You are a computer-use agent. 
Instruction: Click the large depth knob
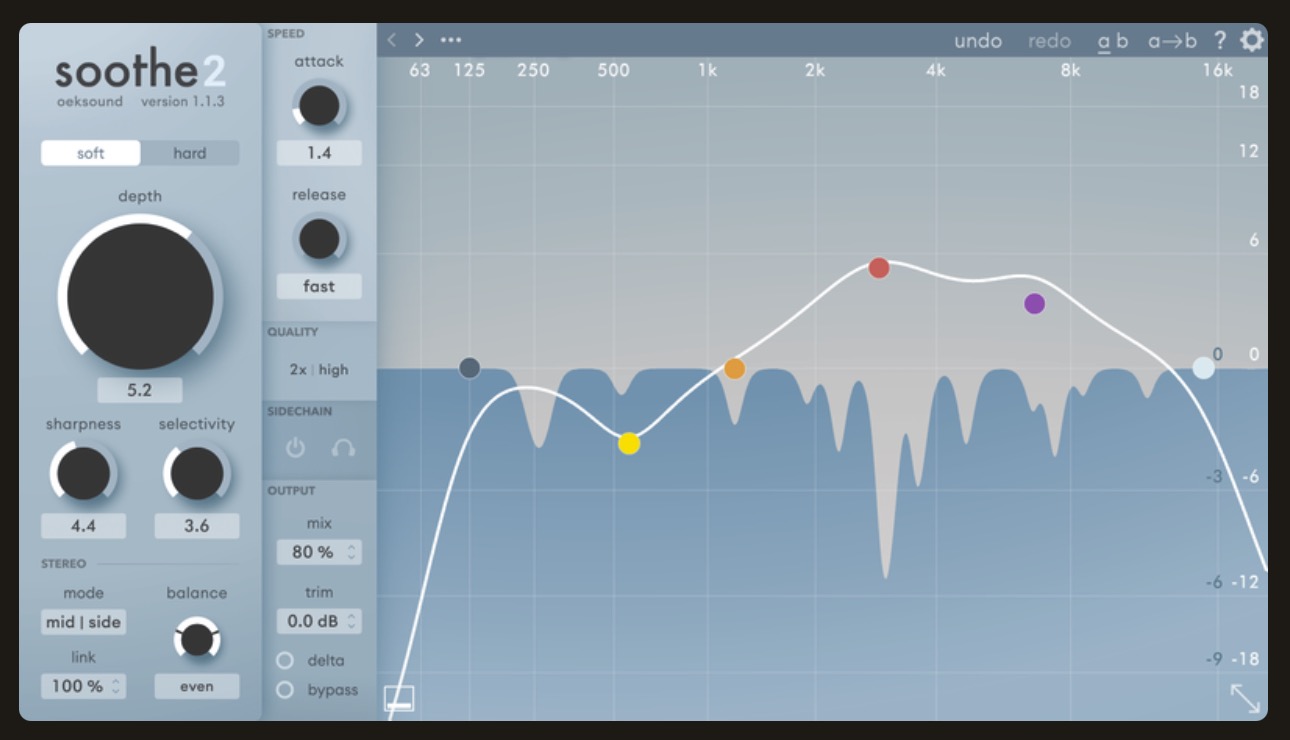(x=140, y=296)
